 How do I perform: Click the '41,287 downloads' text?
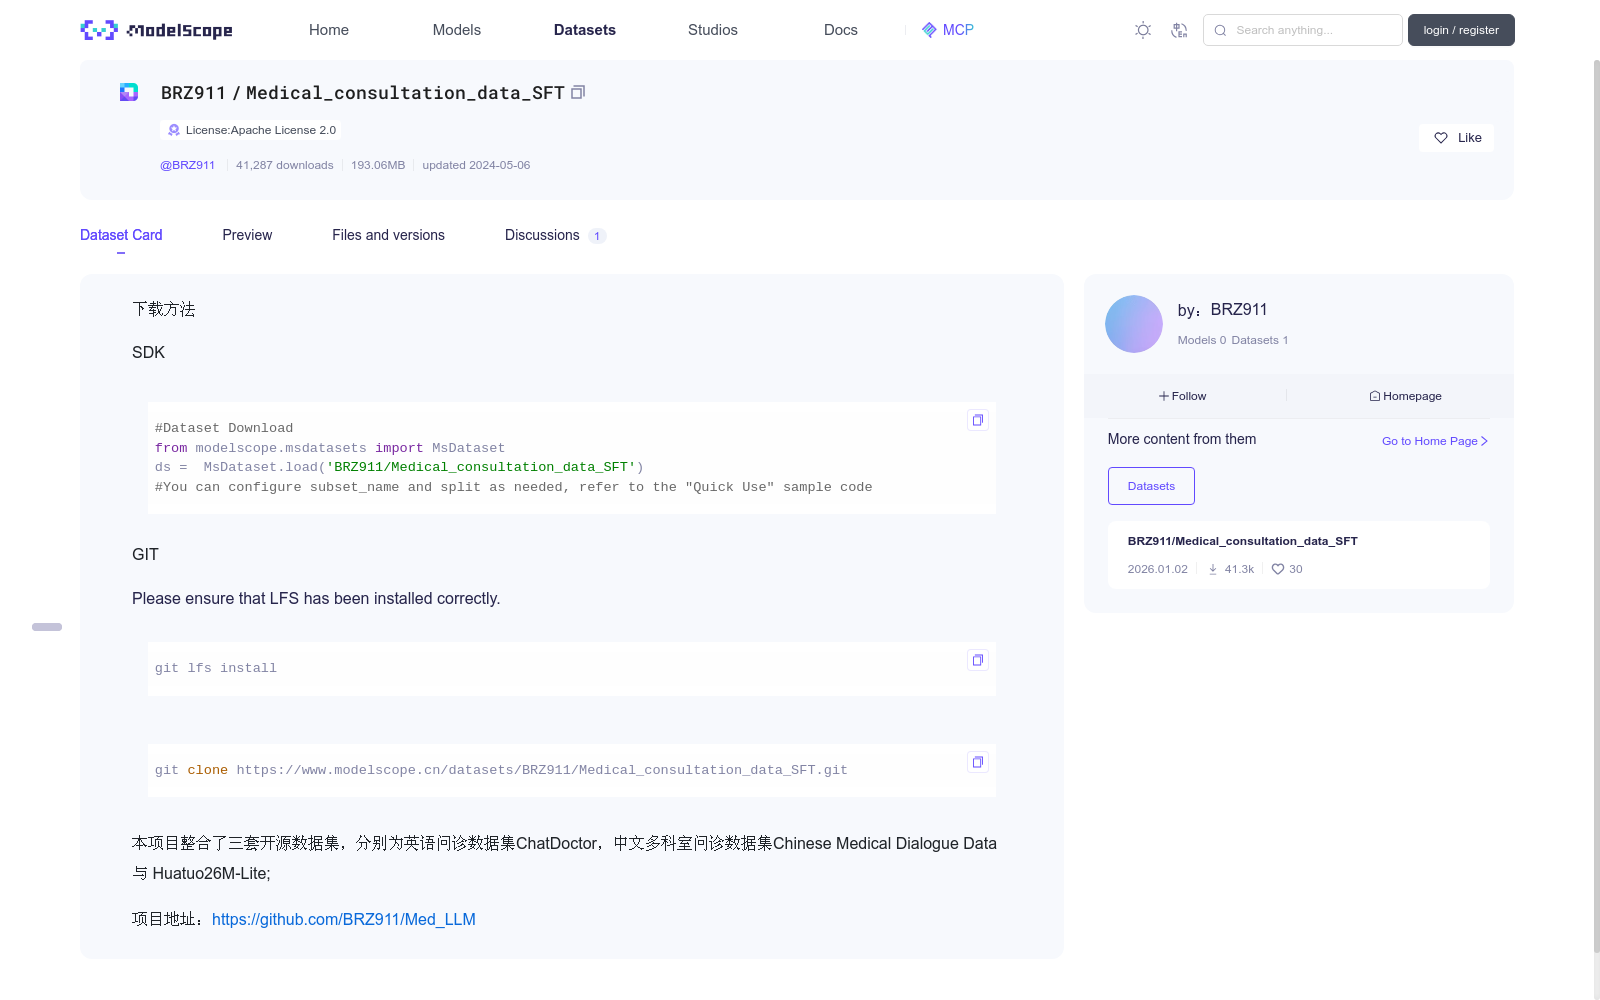coord(285,165)
